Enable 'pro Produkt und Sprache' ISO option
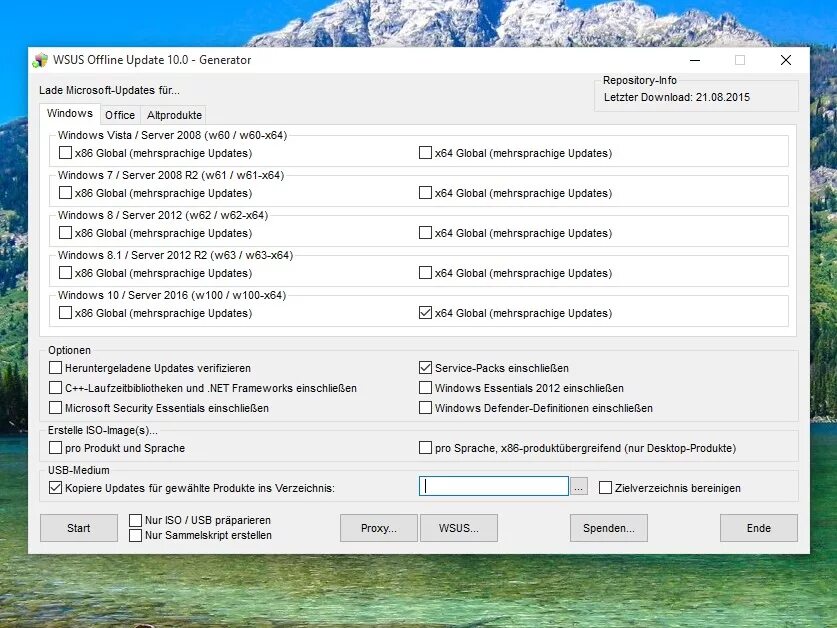This screenshot has height=628, width=837. coord(56,448)
